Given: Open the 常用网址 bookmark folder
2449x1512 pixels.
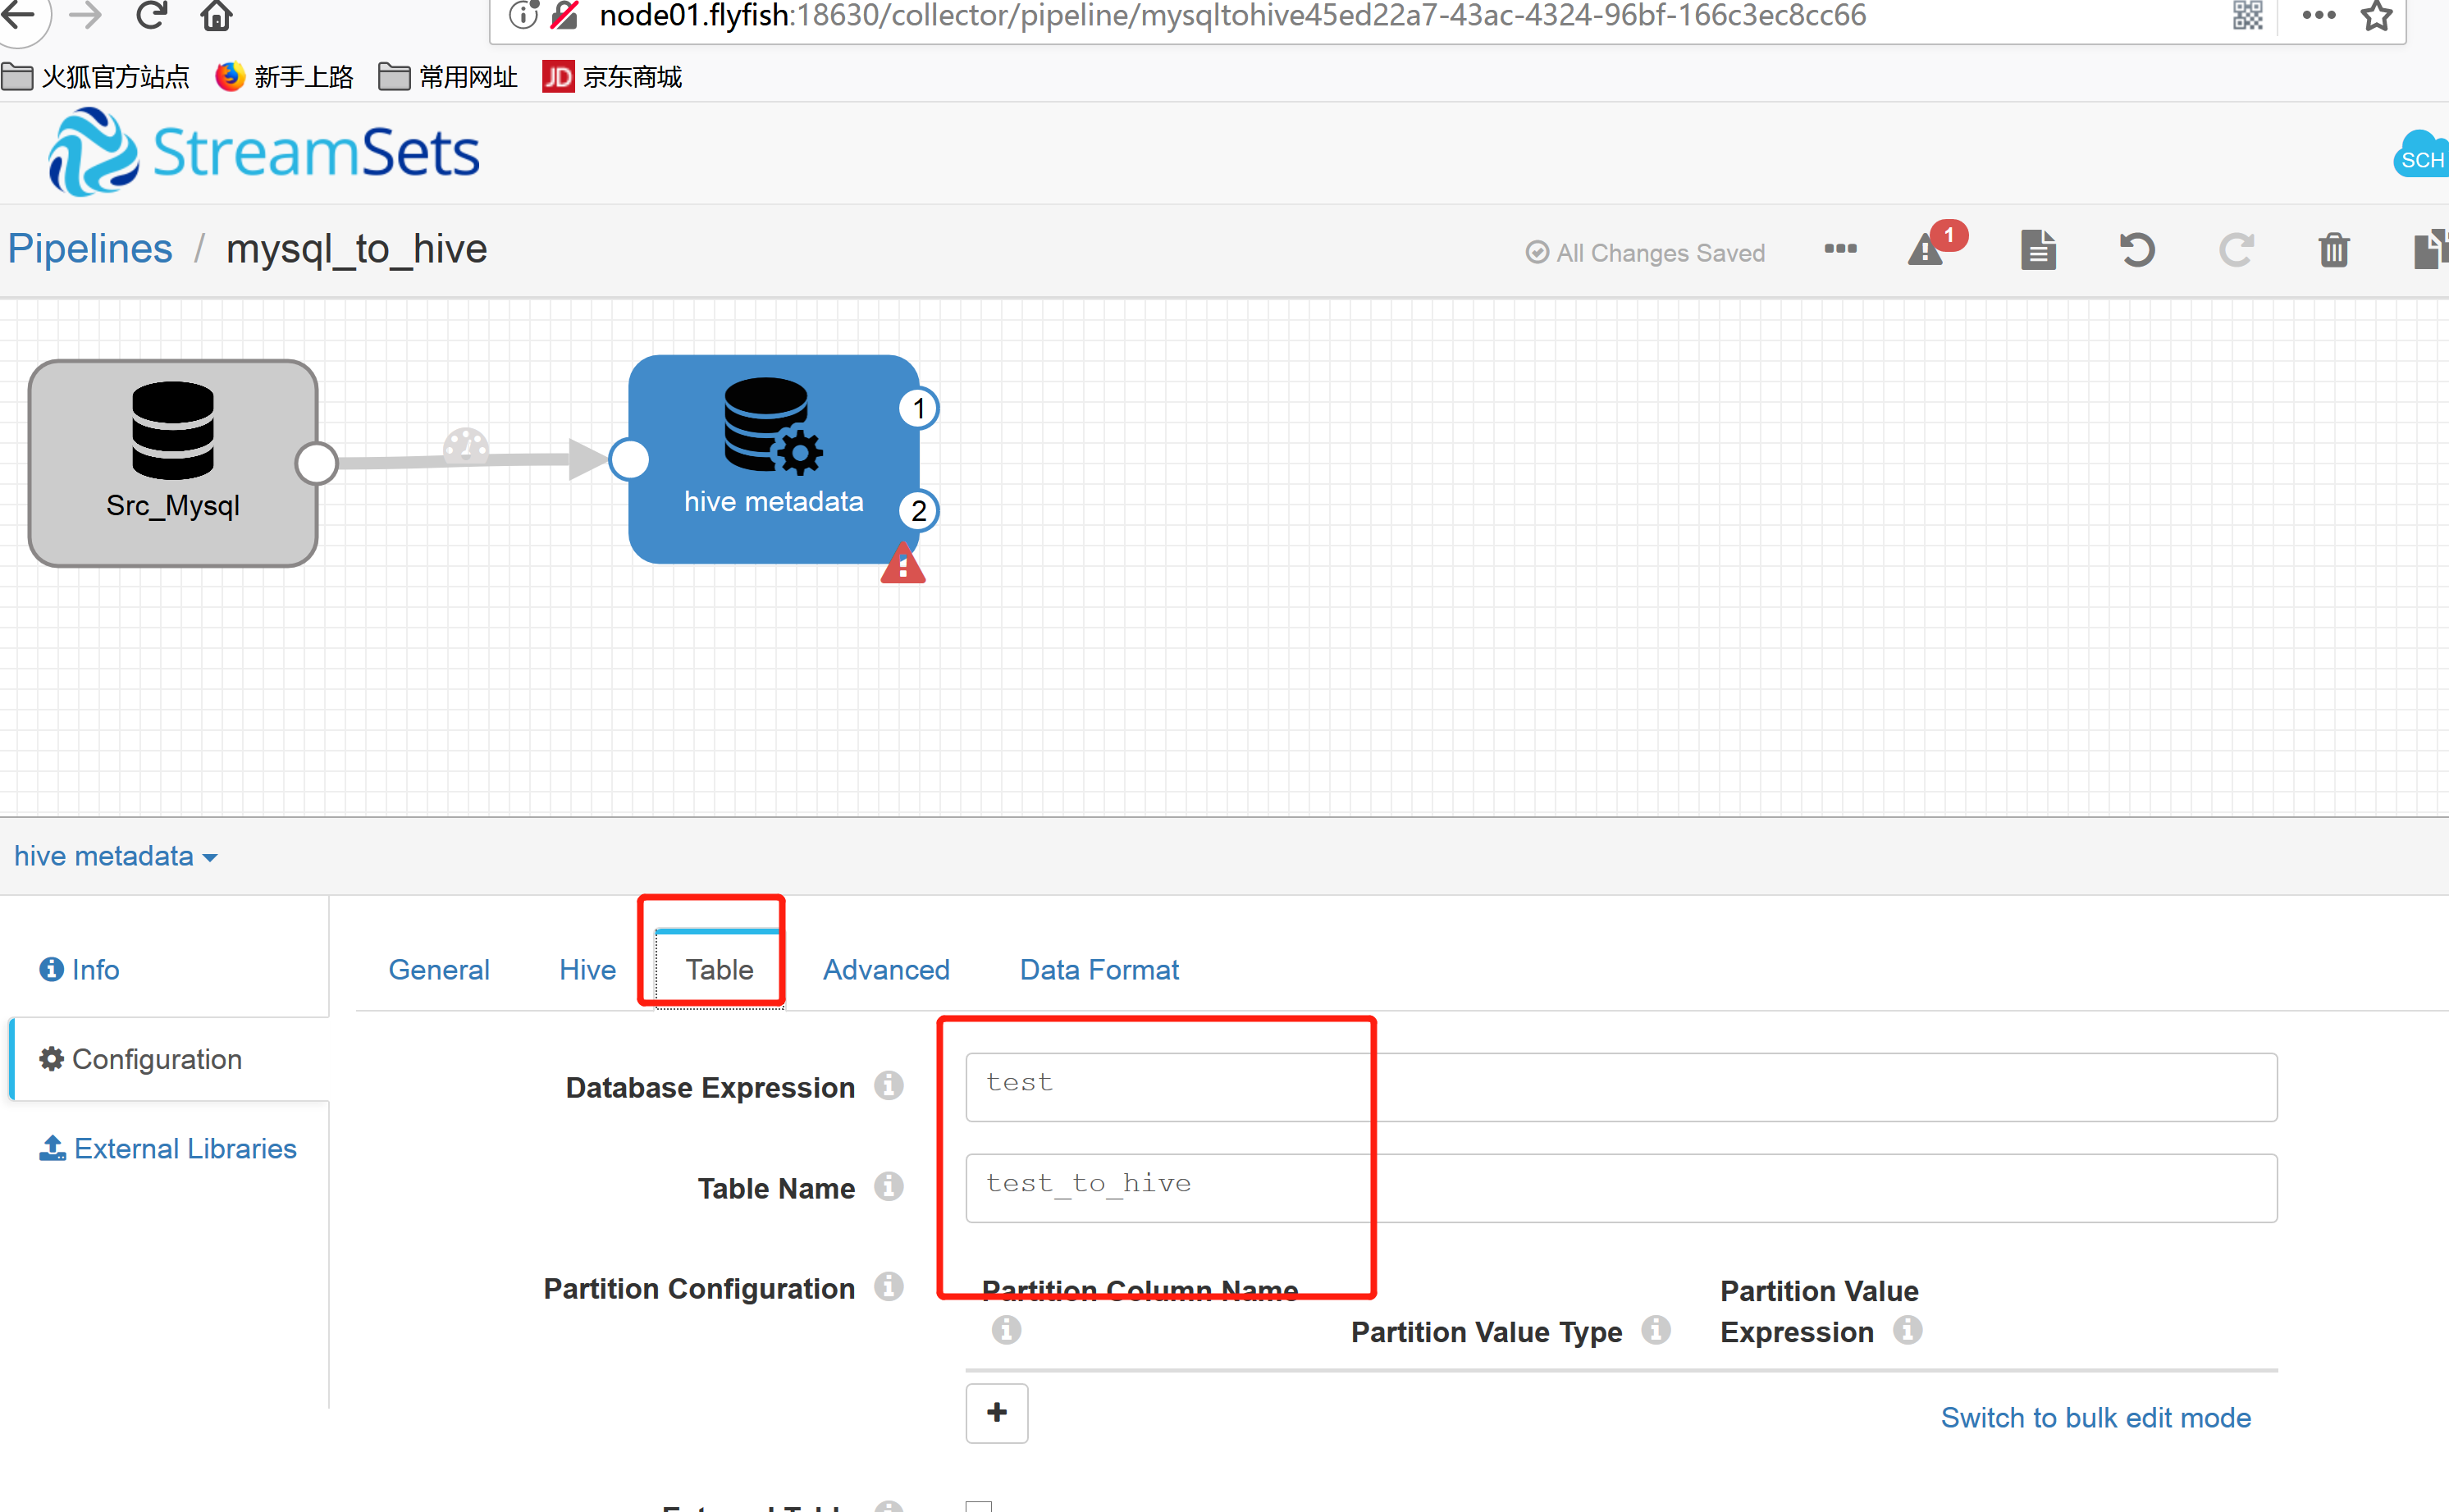Looking at the screenshot, I should (x=448, y=77).
